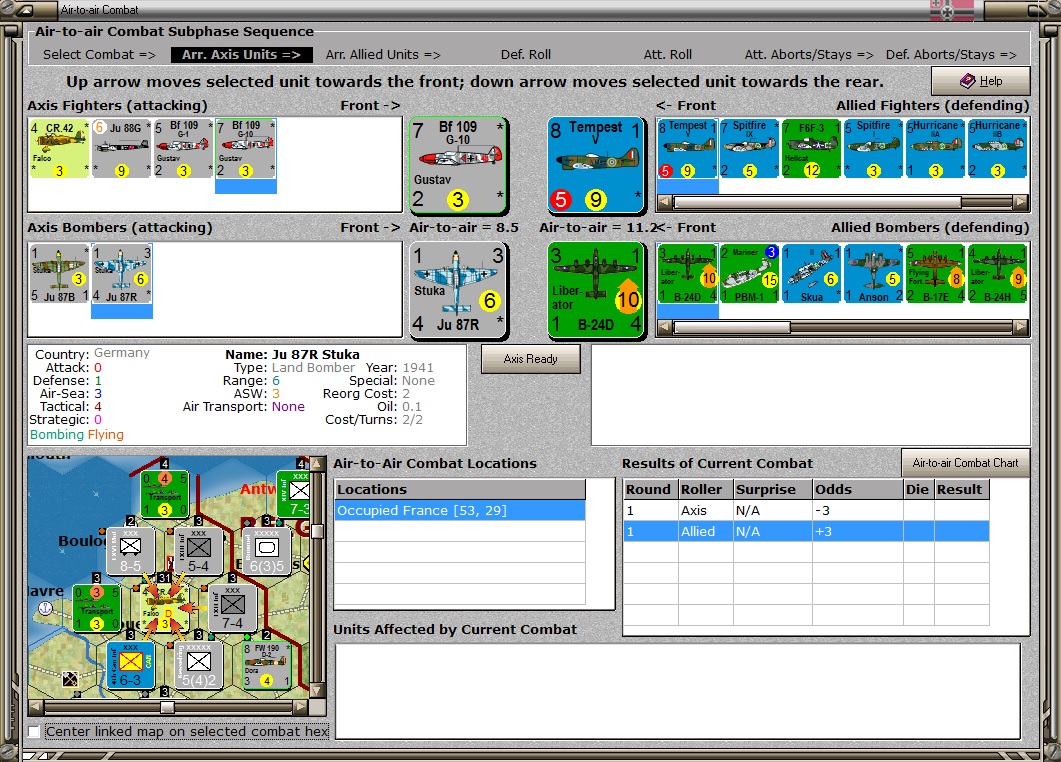
Task: Select the Bf 109 G-1 fighter with rating 5
Action: pos(183,148)
